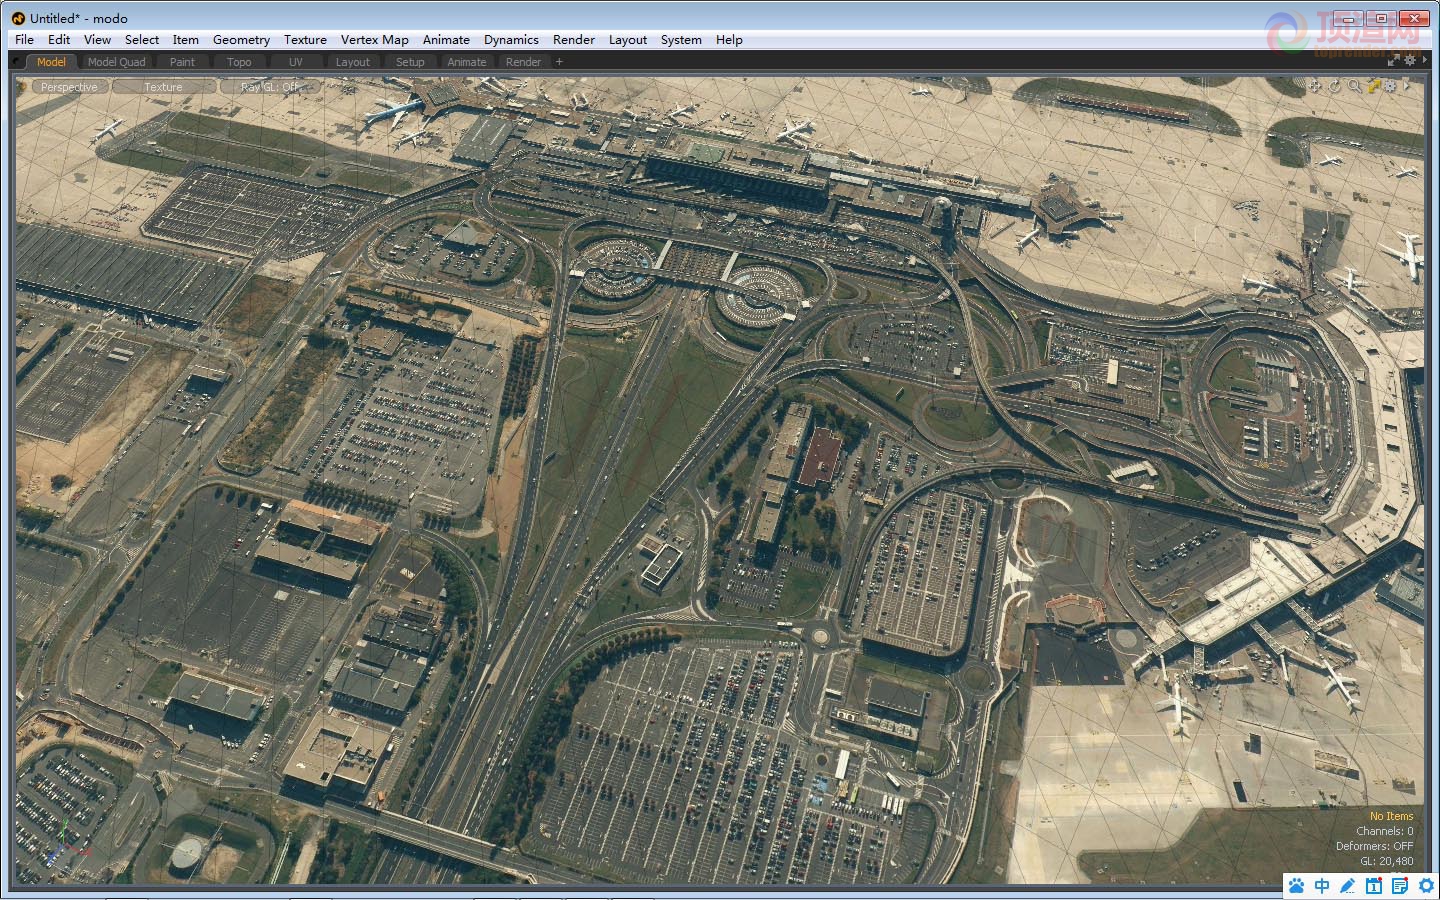Open the Render menu in menu bar
This screenshot has width=1440, height=900.
[574, 40]
